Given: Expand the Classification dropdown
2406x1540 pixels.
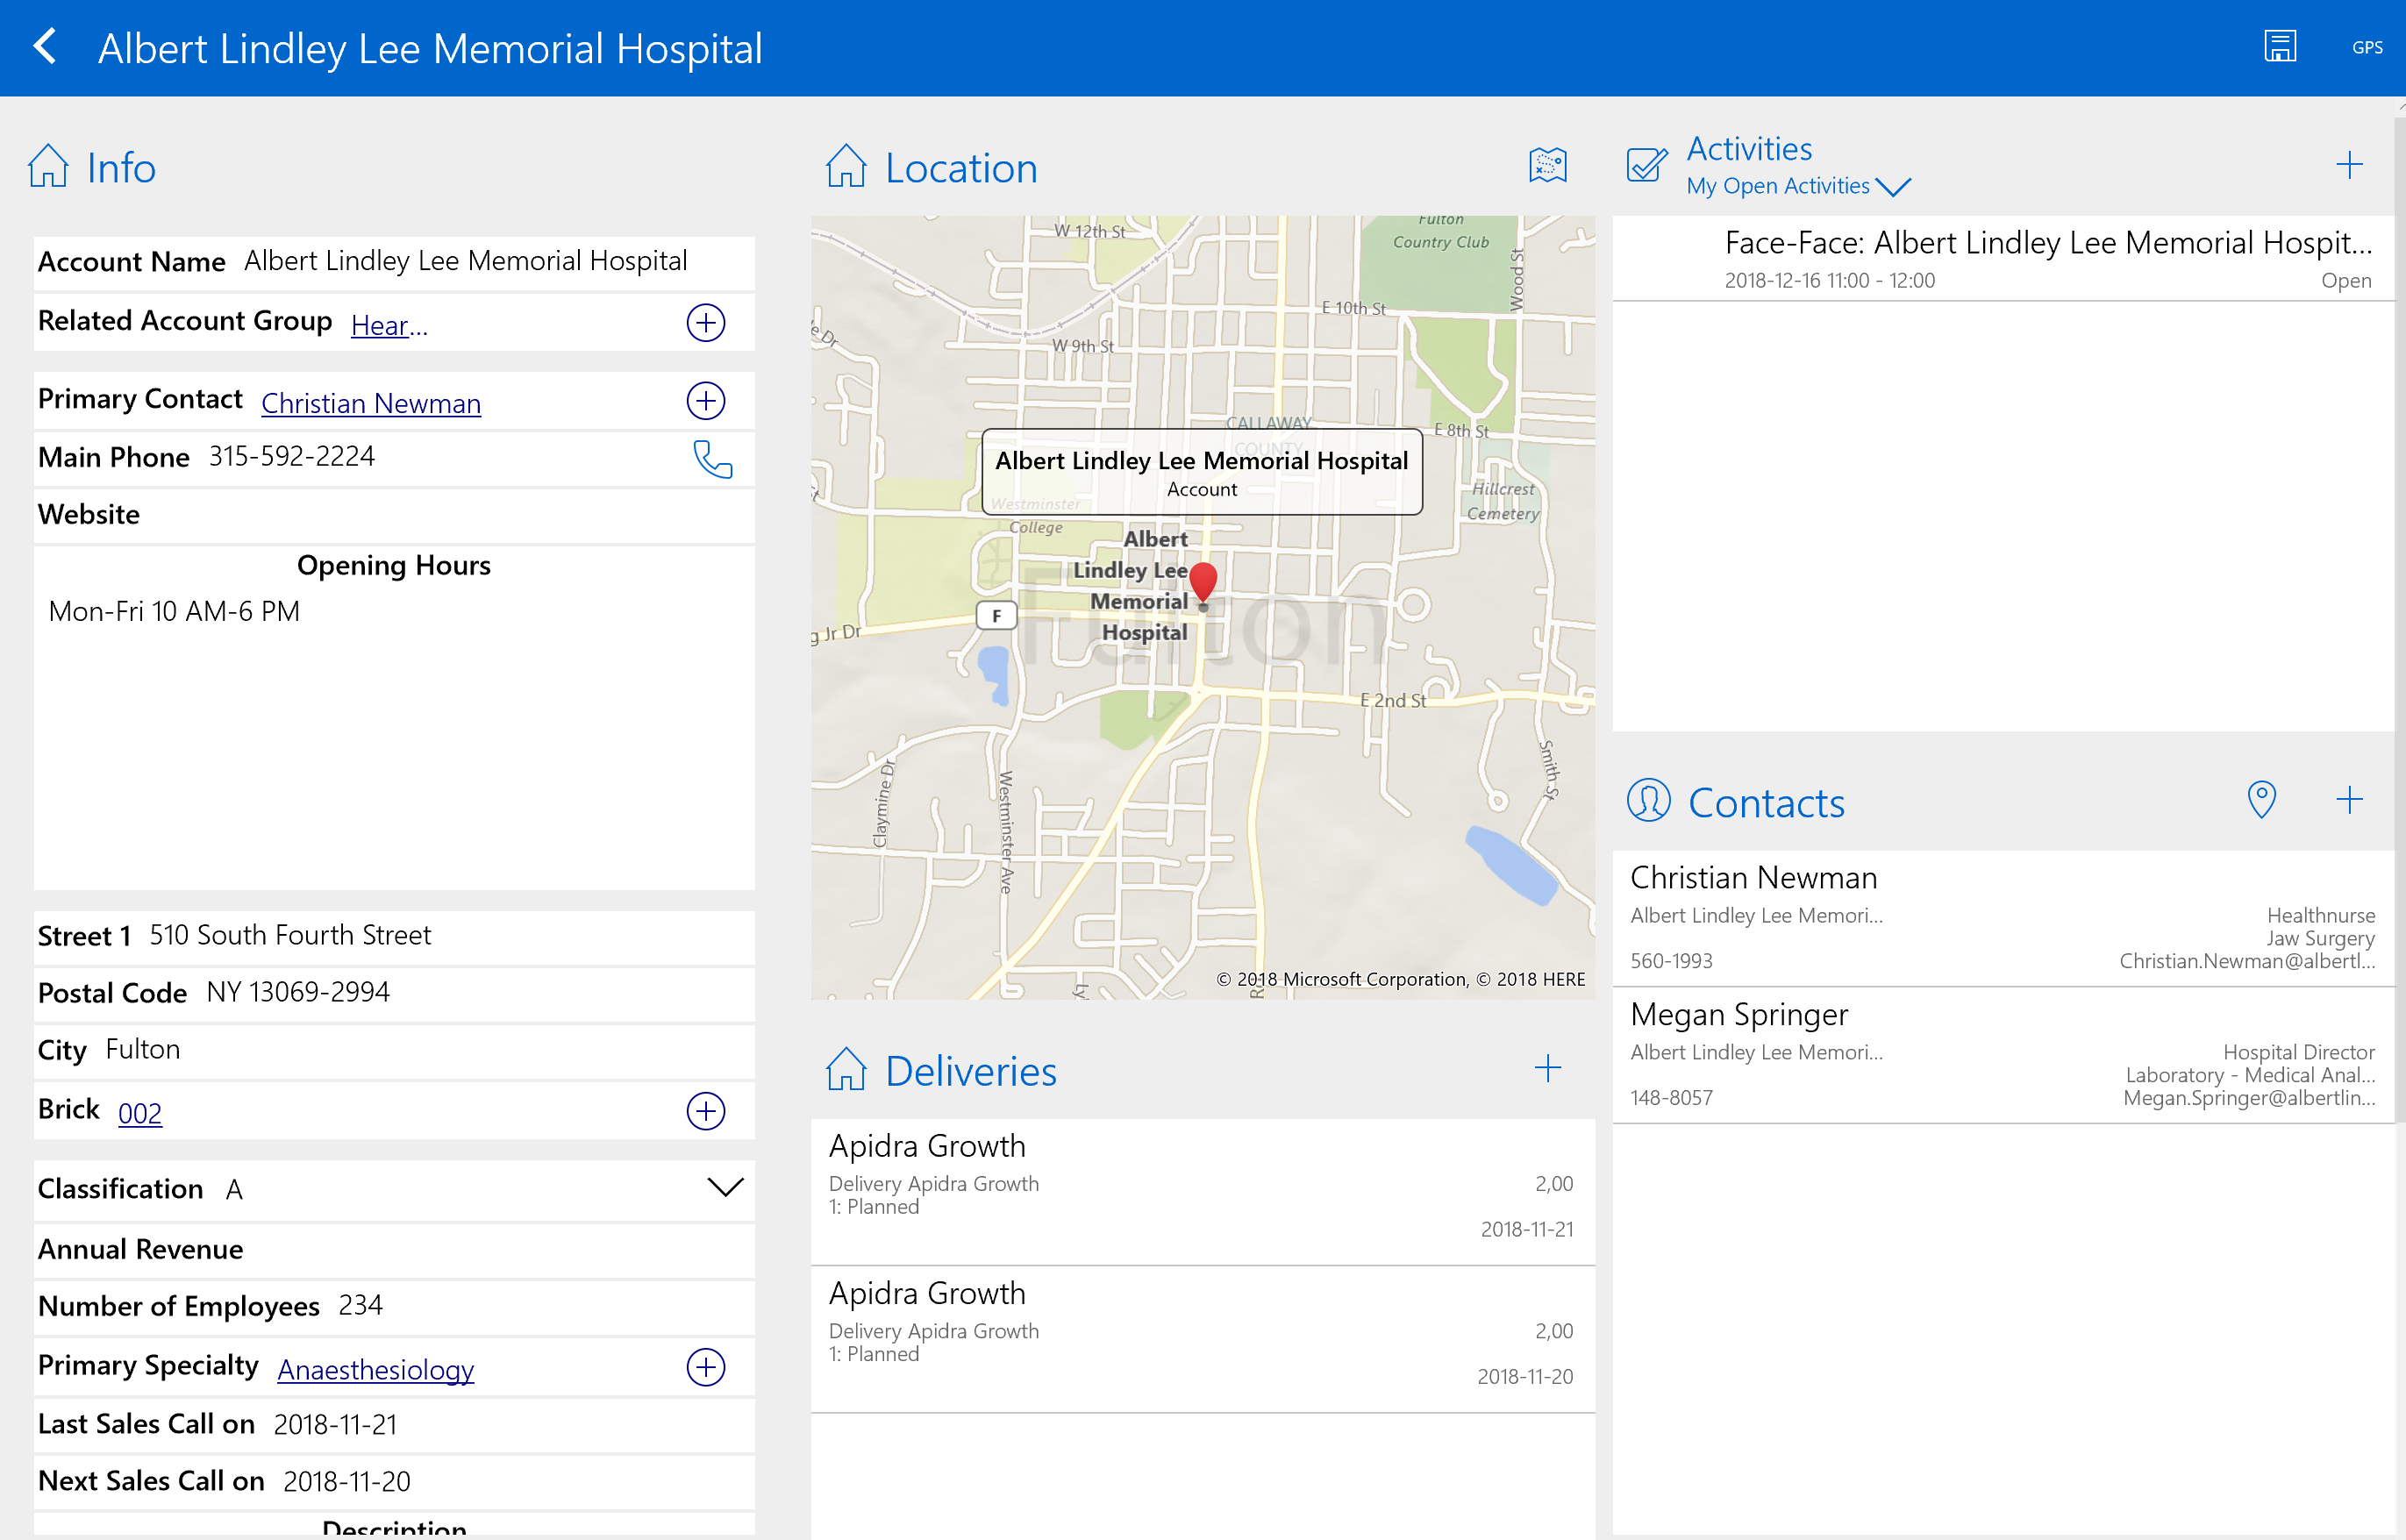Looking at the screenshot, I should tap(726, 1187).
